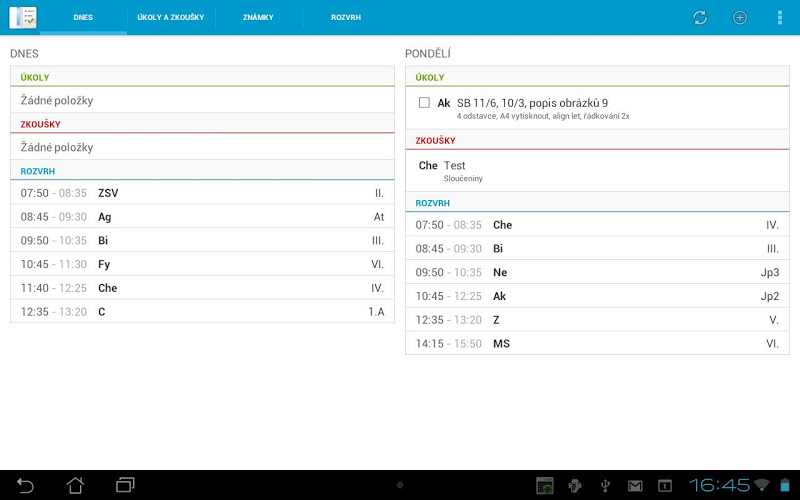The width and height of the screenshot is (800, 500).
Task: Open the Z lesson at 12:35
Action: point(597,320)
